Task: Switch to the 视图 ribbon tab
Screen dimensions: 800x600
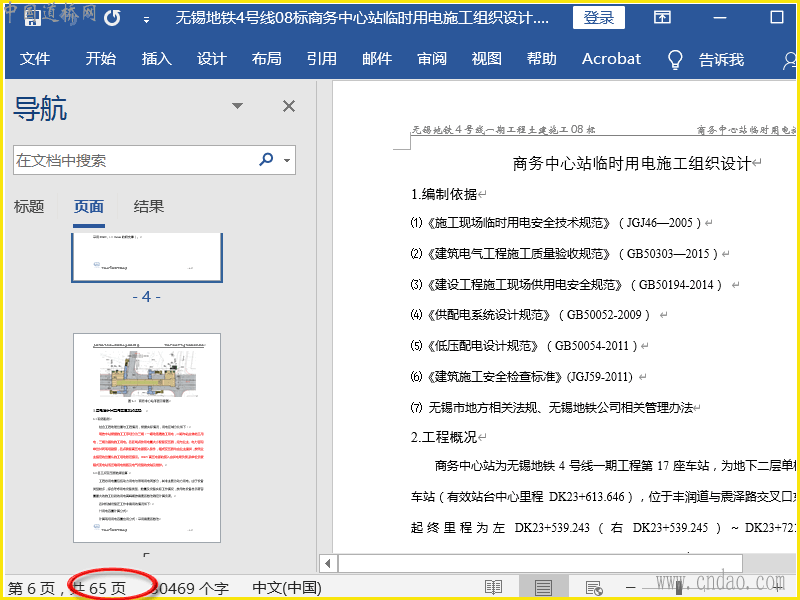Action: click(486, 59)
